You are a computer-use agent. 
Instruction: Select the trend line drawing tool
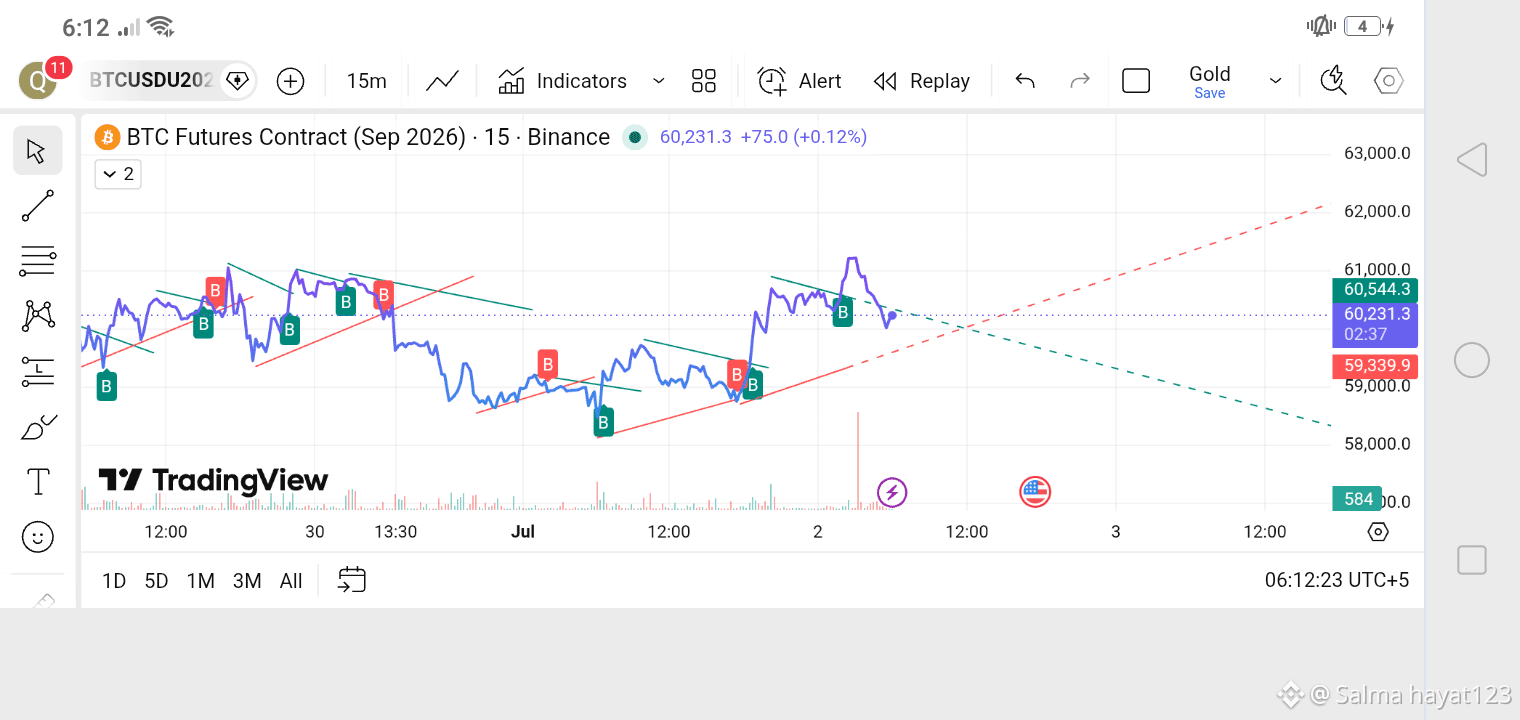37,206
